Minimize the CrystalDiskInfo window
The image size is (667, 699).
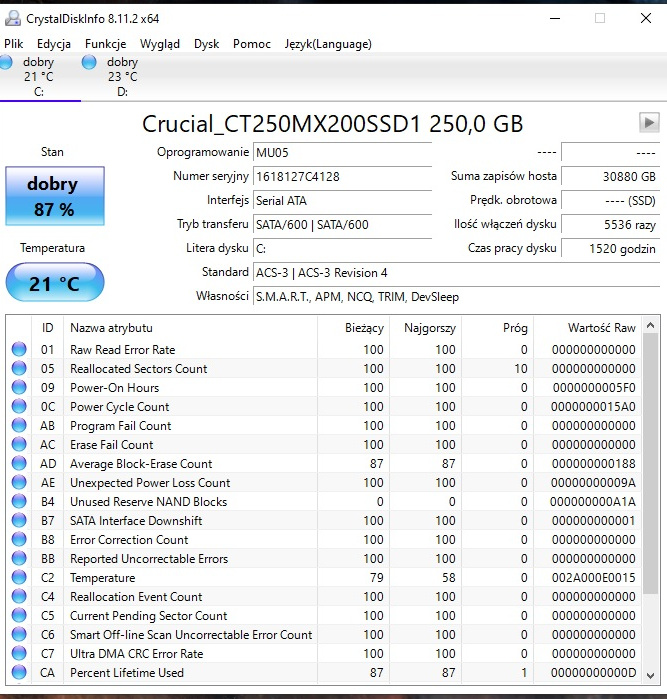(x=555, y=18)
